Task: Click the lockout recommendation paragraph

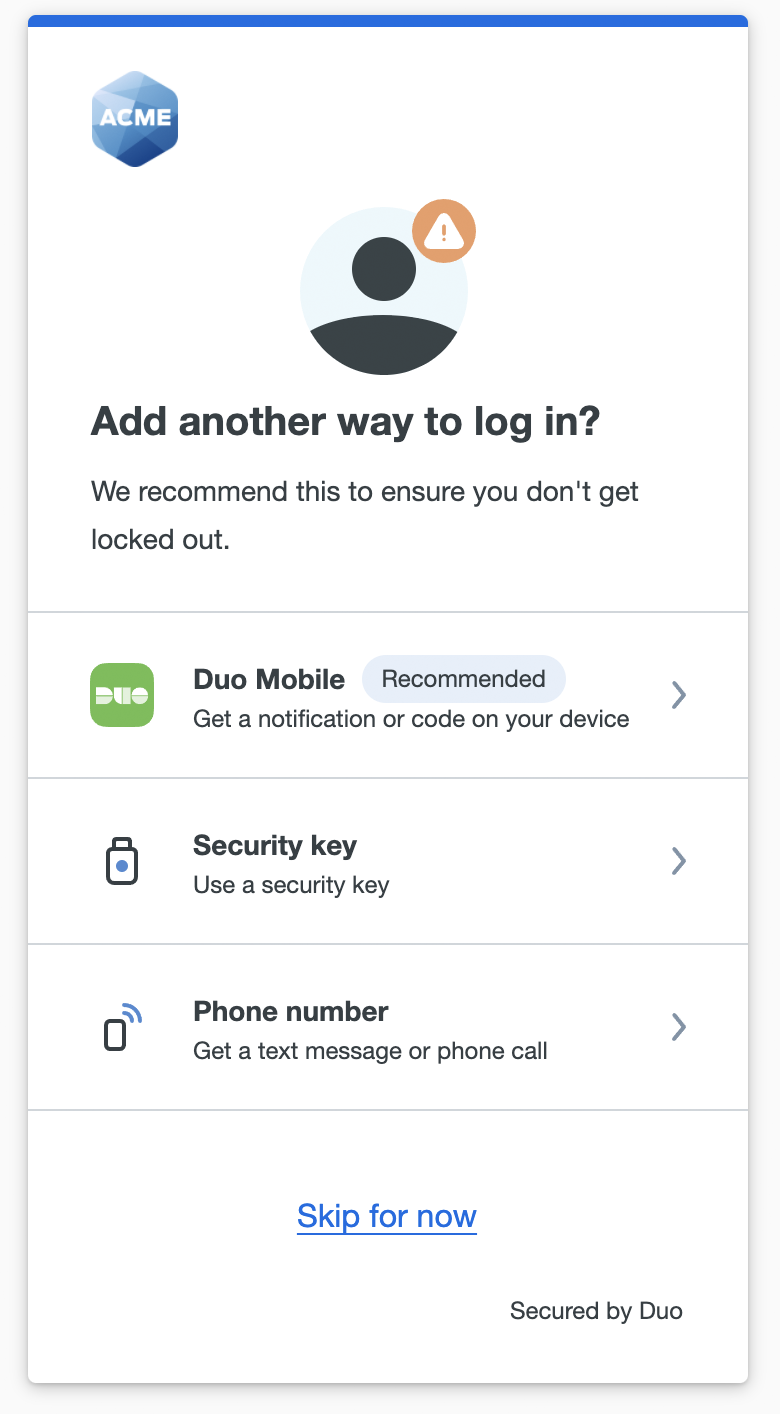Action: pyautogui.click(x=365, y=516)
